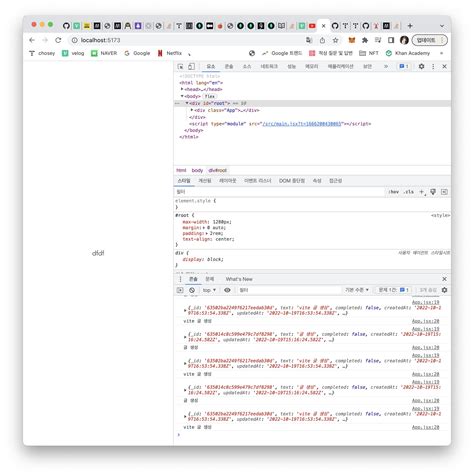
Task: Switch to the 애플리케이션 (Application) panel tab
Action: [340, 67]
